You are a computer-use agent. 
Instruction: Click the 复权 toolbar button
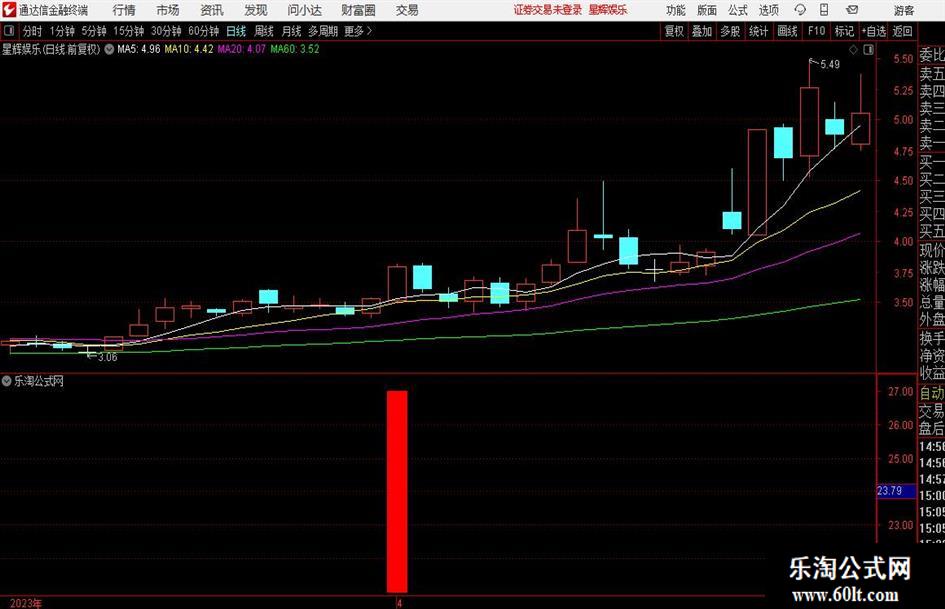(674, 31)
